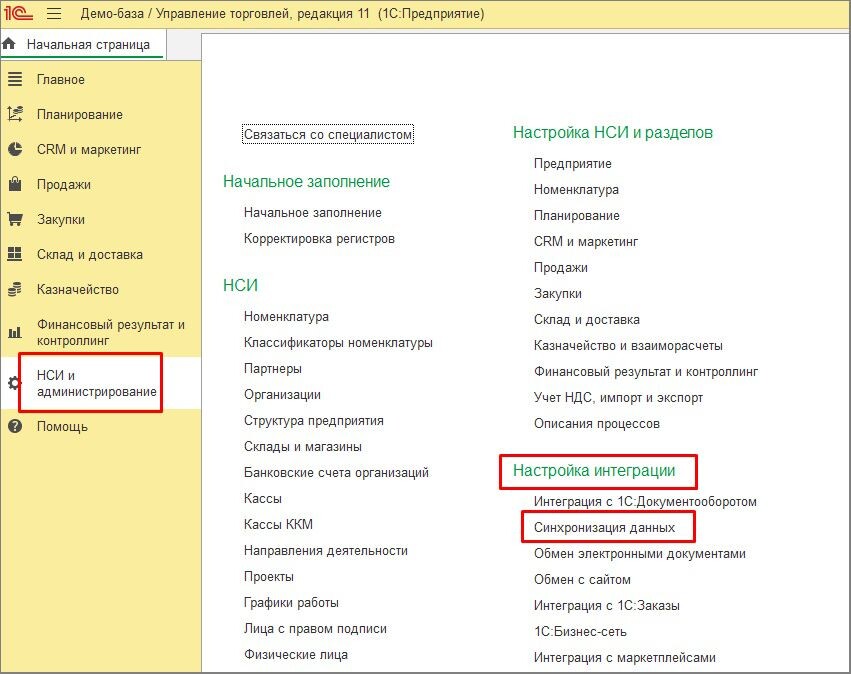851x674 pixels.
Task: Open CRM и маркетинг section in sidebar
Action: click(x=89, y=149)
